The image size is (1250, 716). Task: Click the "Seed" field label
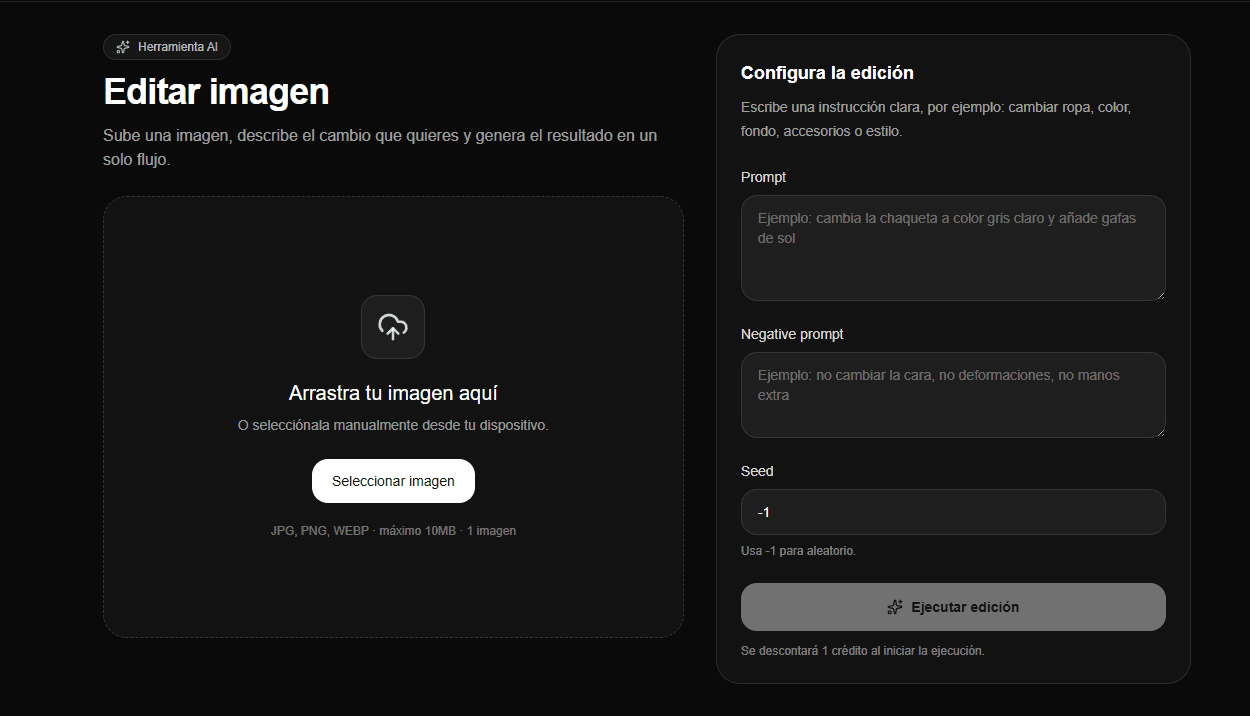coord(757,471)
